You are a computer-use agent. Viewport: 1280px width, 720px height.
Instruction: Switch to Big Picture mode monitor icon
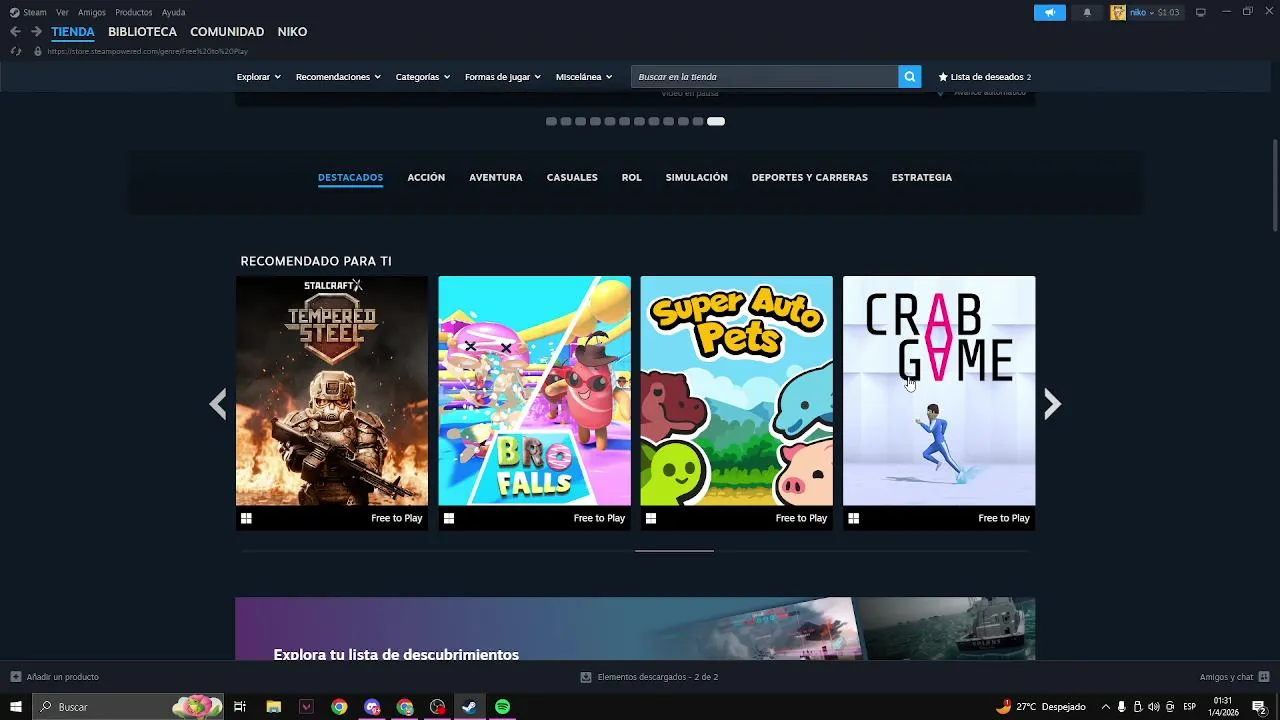(x=1201, y=12)
